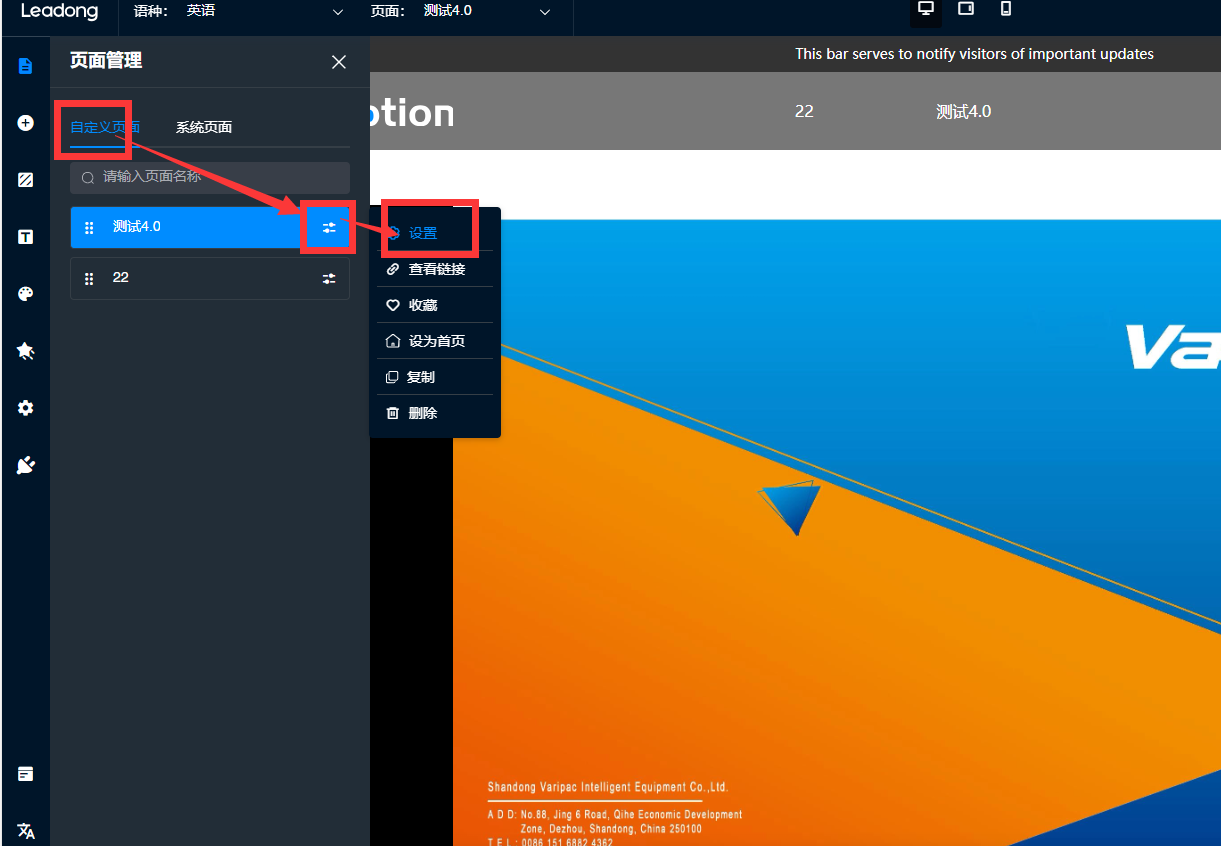The width and height of the screenshot is (1221, 846).
Task: Close the 页面管理 panel
Action: [339, 62]
